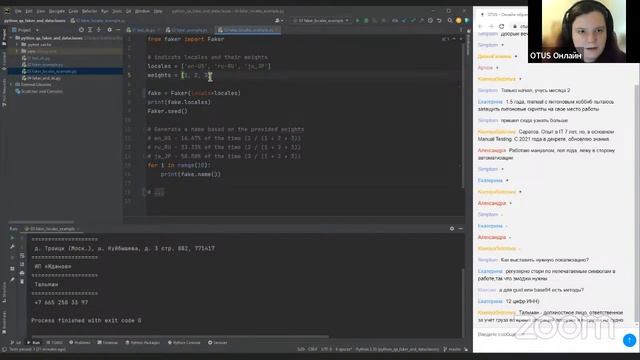Click the Undo arrow icon in the toolbar

click(439, 20)
